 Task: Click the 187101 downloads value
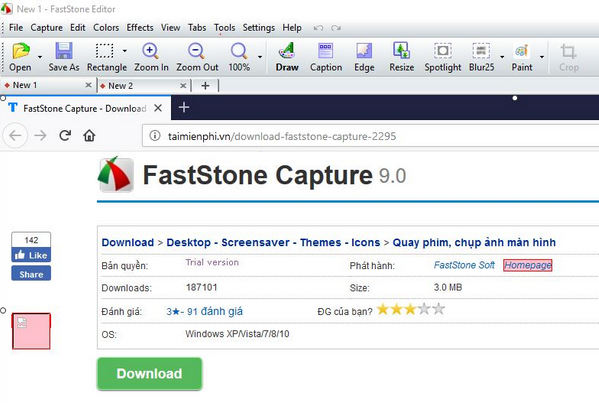click(x=201, y=287)
